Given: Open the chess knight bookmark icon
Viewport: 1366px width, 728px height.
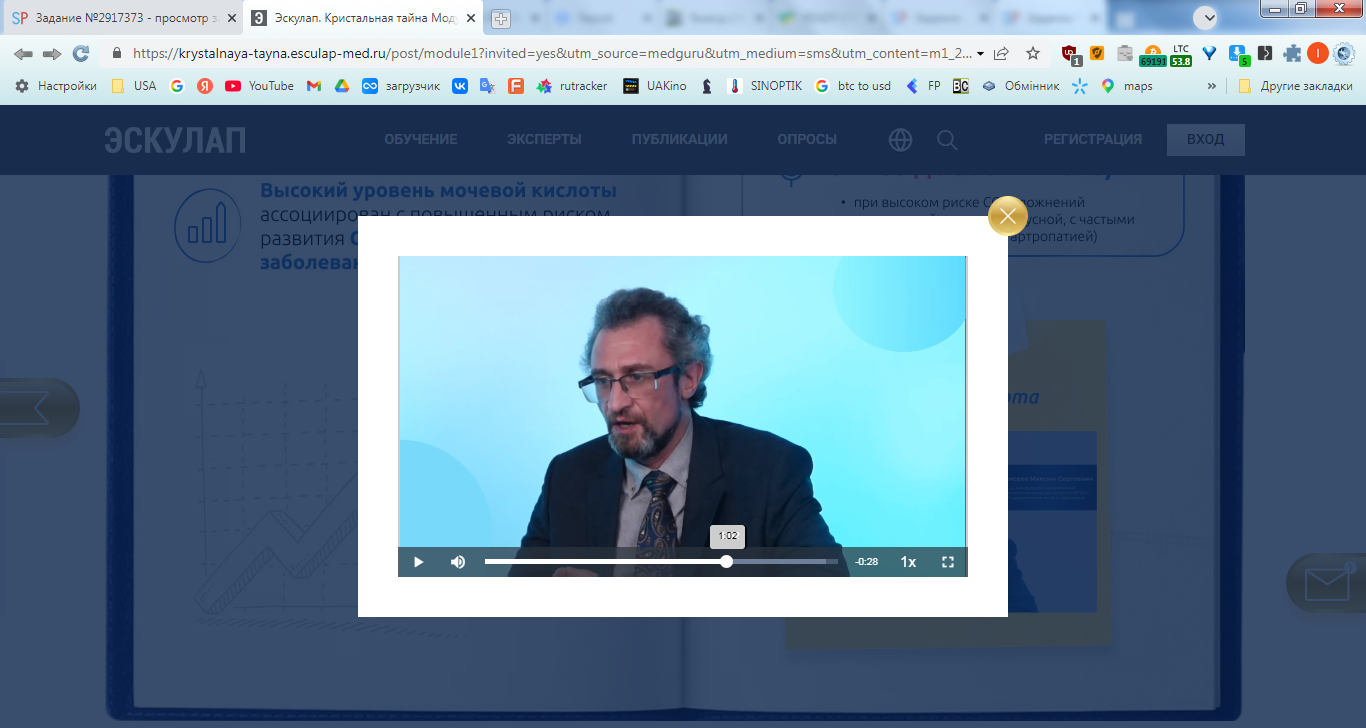Looking at the screenshot, I should tap(708, 86).
